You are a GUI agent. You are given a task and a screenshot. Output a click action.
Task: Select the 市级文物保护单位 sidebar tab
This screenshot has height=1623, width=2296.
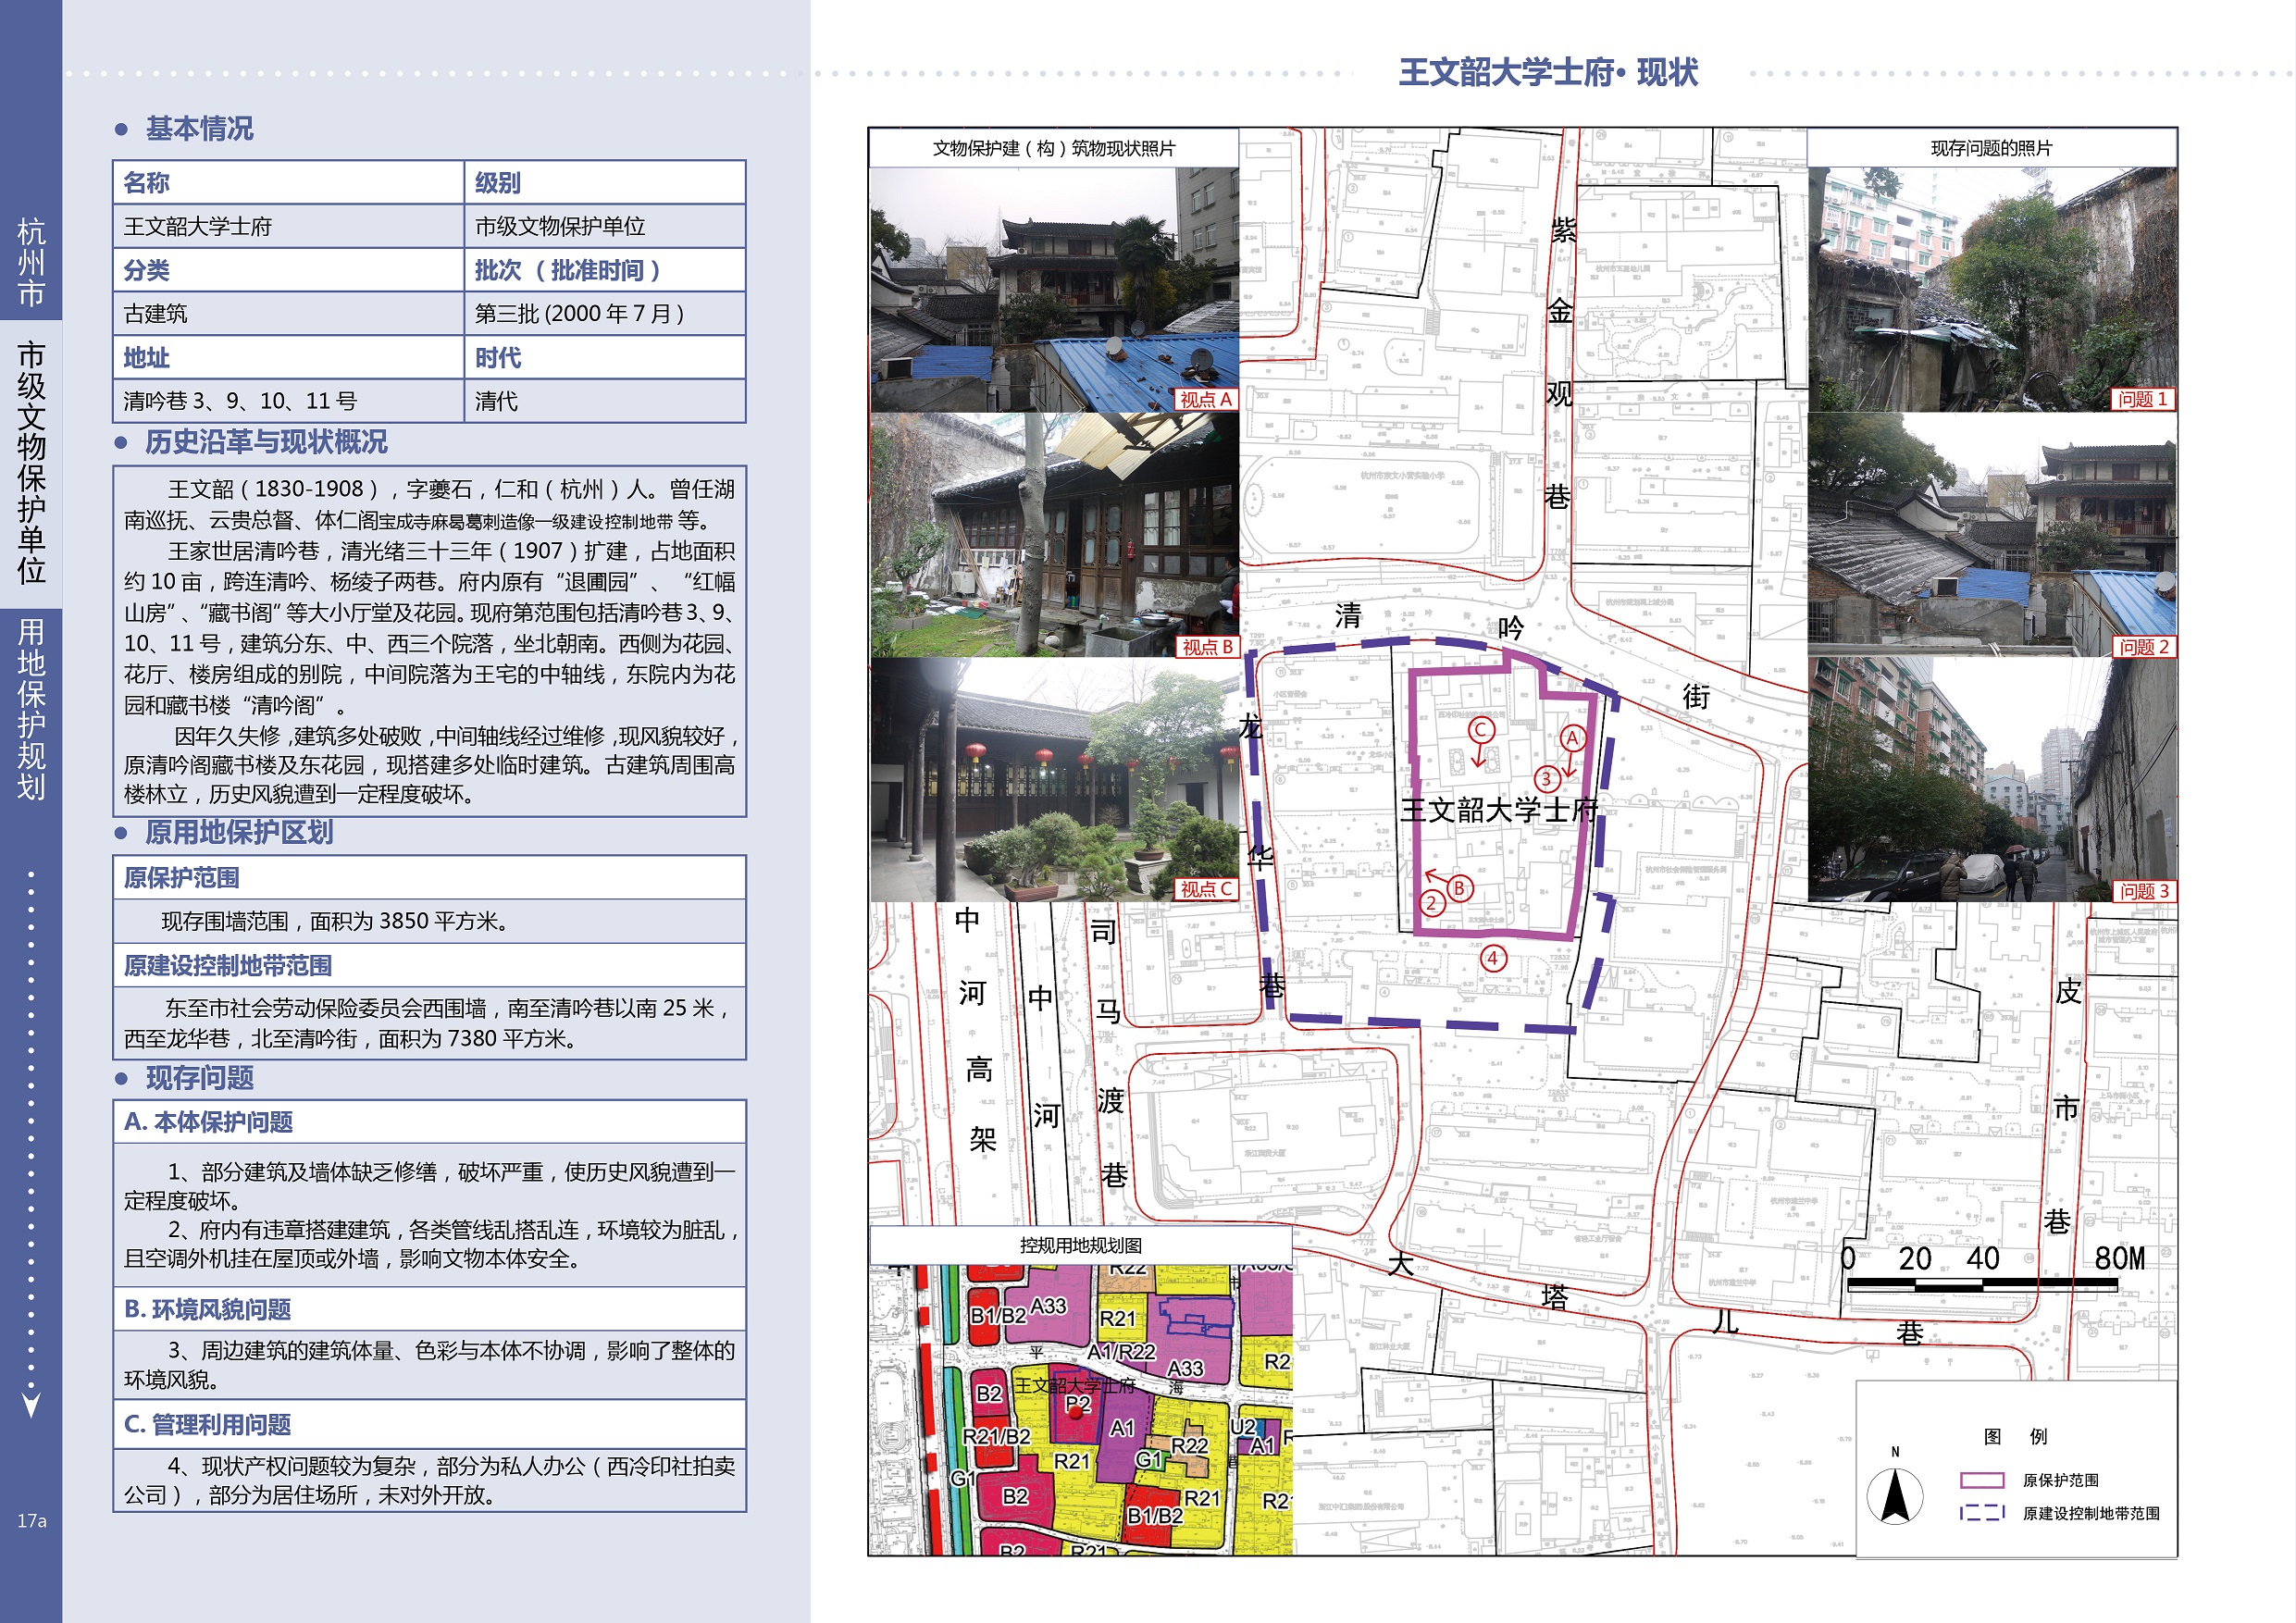[31, 463]
